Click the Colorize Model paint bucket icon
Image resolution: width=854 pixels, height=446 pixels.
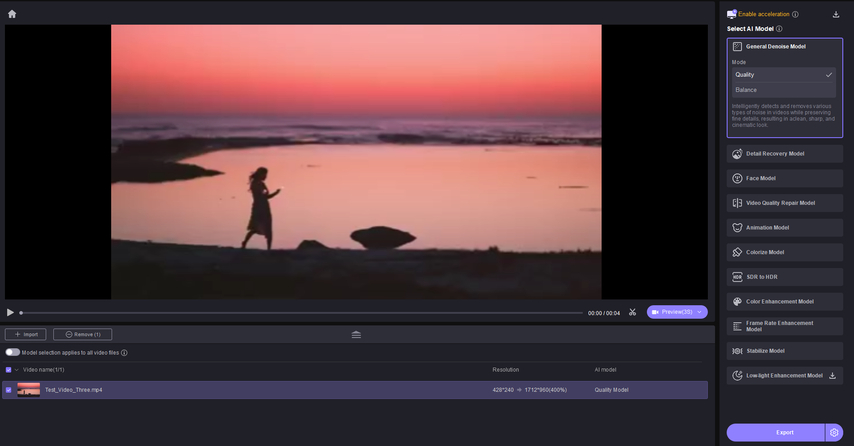point(737,252)
